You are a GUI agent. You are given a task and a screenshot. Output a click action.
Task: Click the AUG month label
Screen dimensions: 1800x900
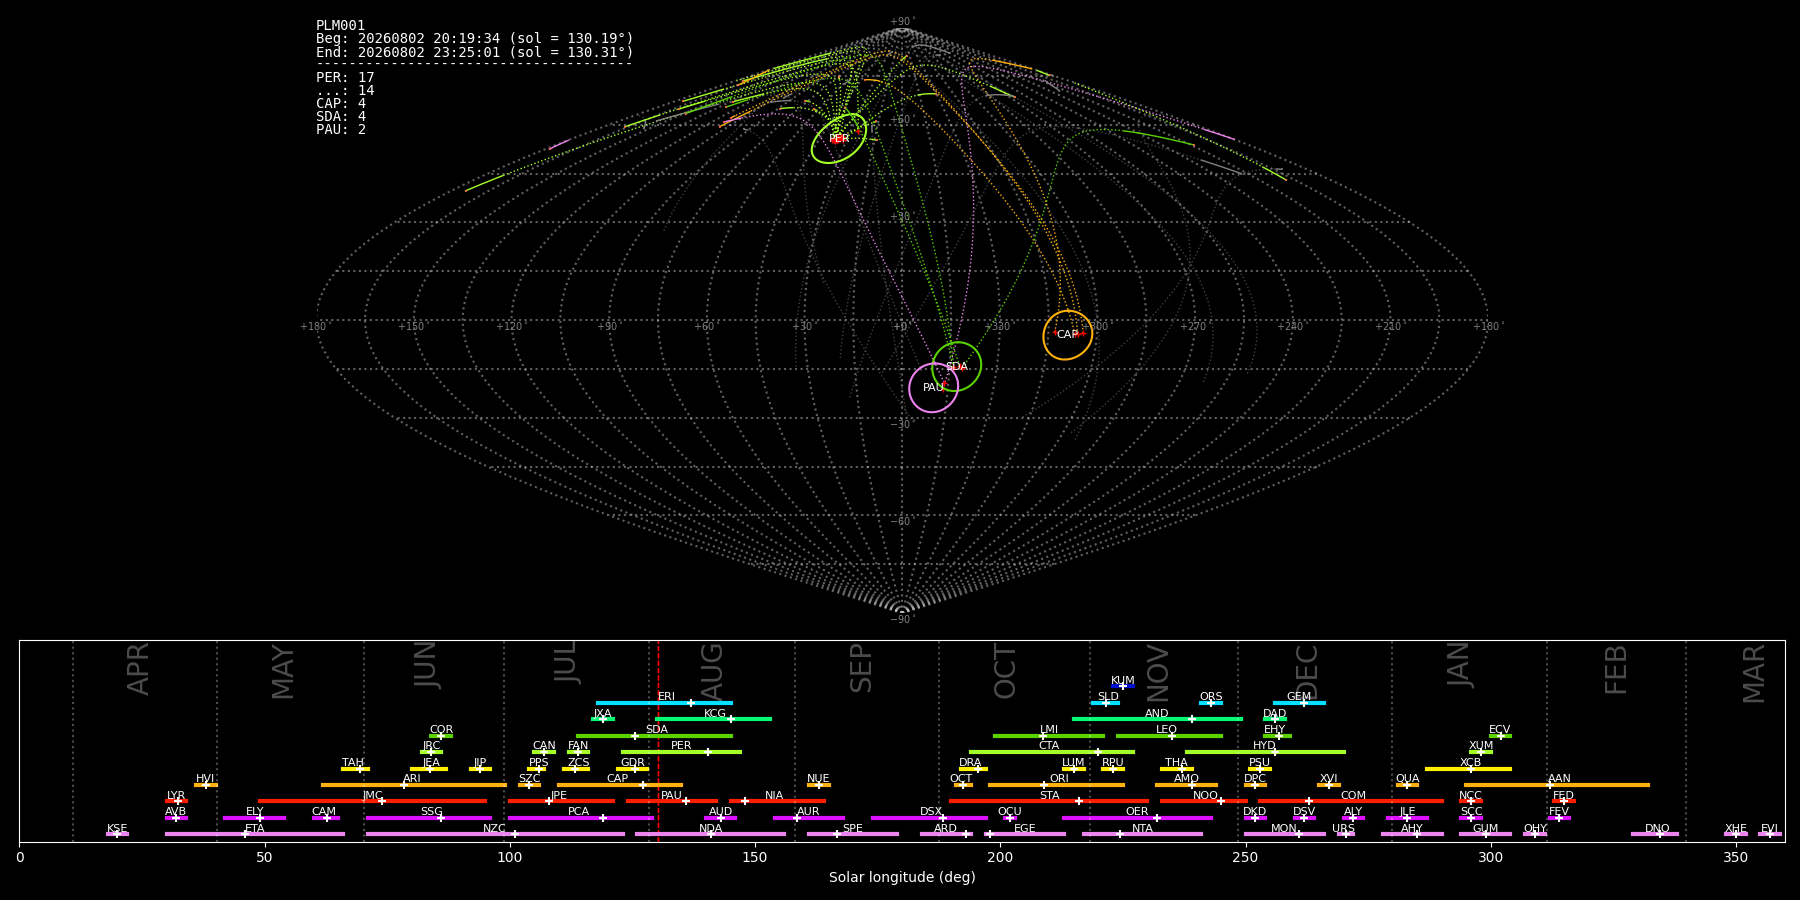coord(712,670)
